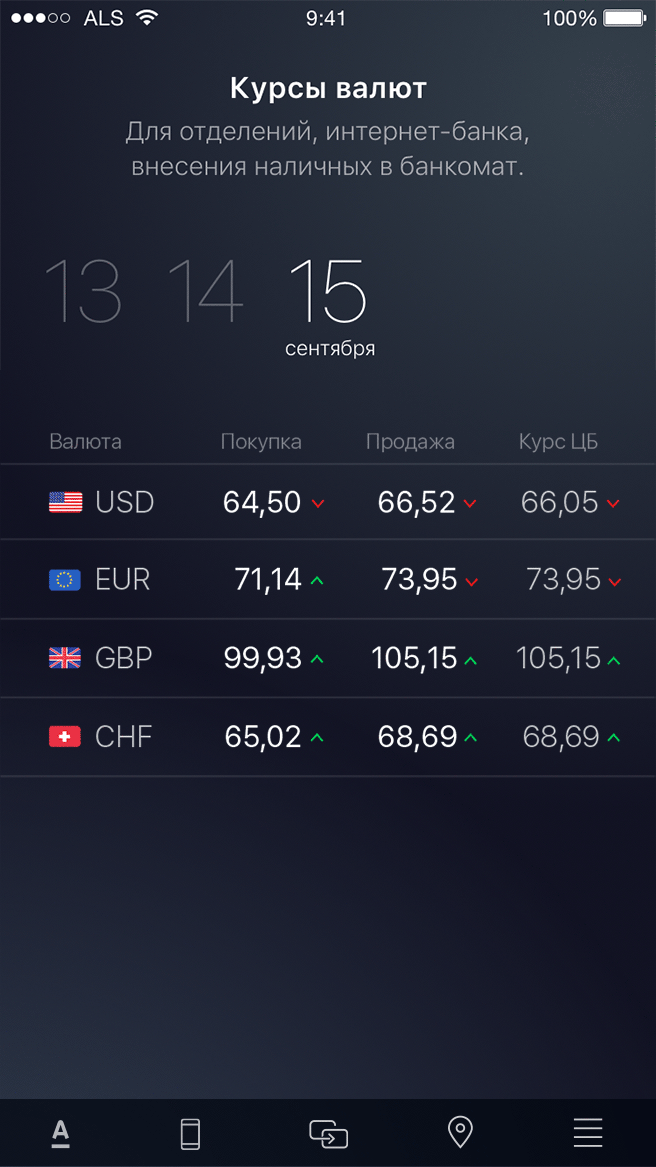Tap the European Union flag icon
The width and height of the screenshot is (656, 1167).
66,579
